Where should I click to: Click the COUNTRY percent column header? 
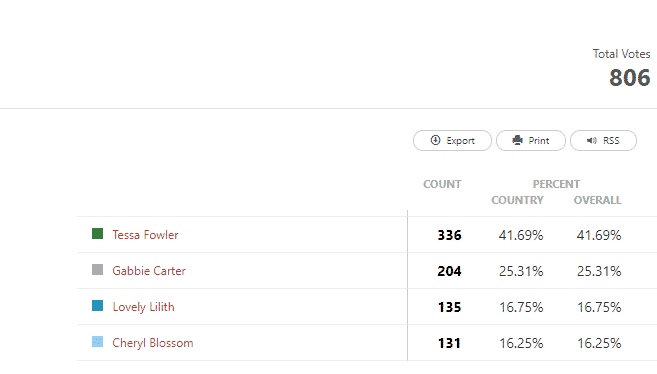tap(517, 200)
